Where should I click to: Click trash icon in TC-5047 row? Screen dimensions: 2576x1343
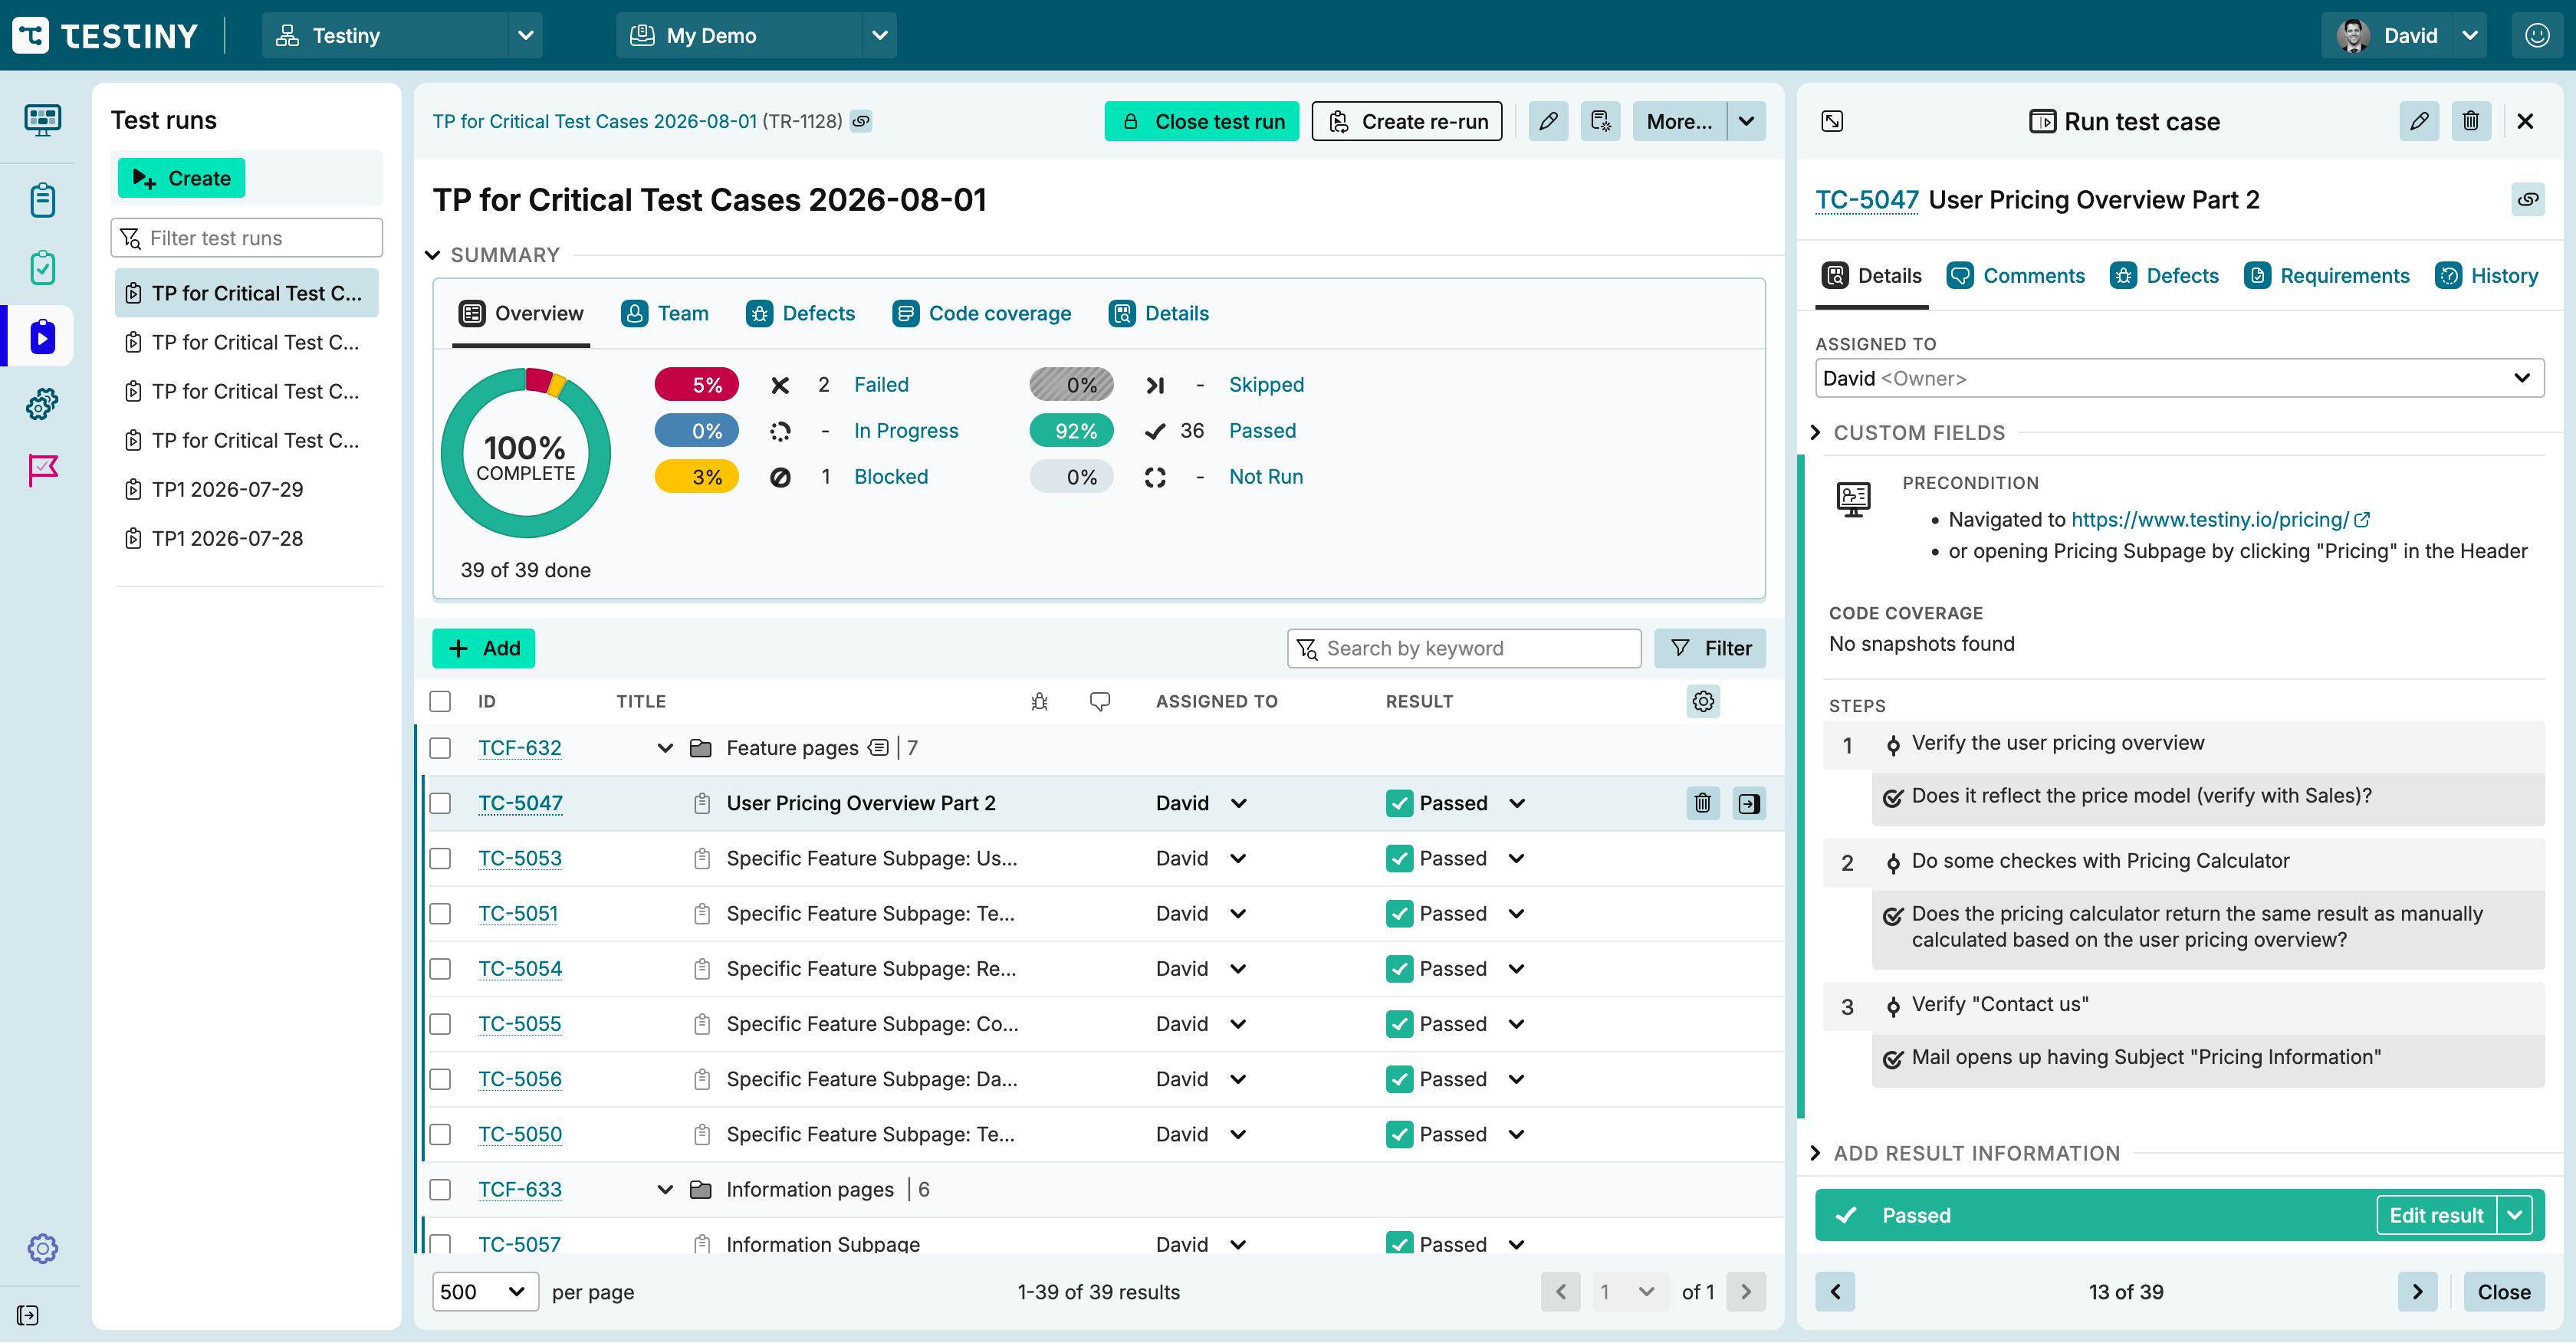tap(1702, 803)
